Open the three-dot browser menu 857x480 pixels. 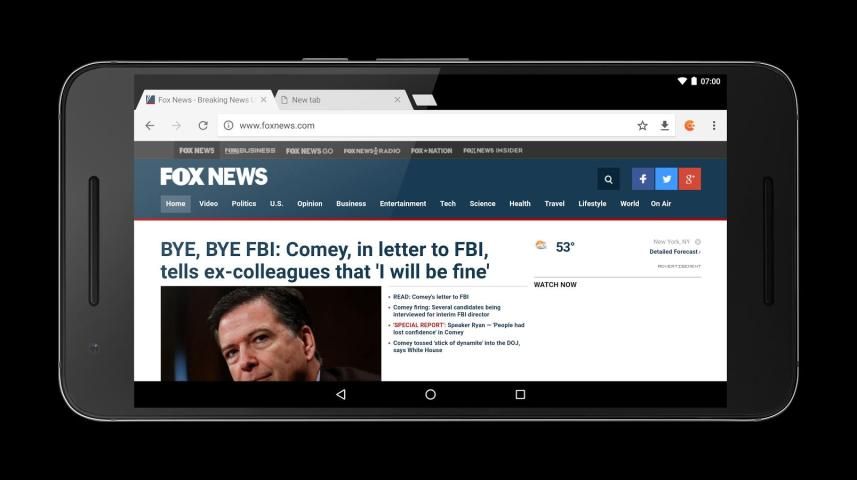[x=714, y=126]
